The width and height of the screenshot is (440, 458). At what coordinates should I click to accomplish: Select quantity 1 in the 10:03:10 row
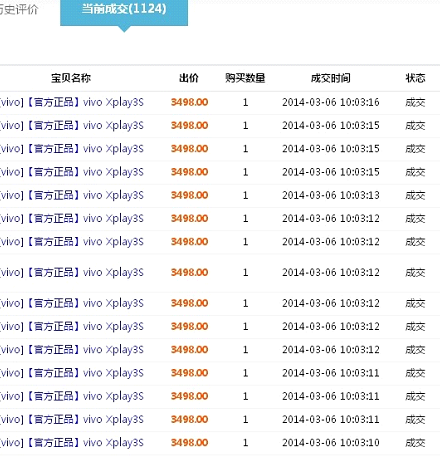point(245,443)
